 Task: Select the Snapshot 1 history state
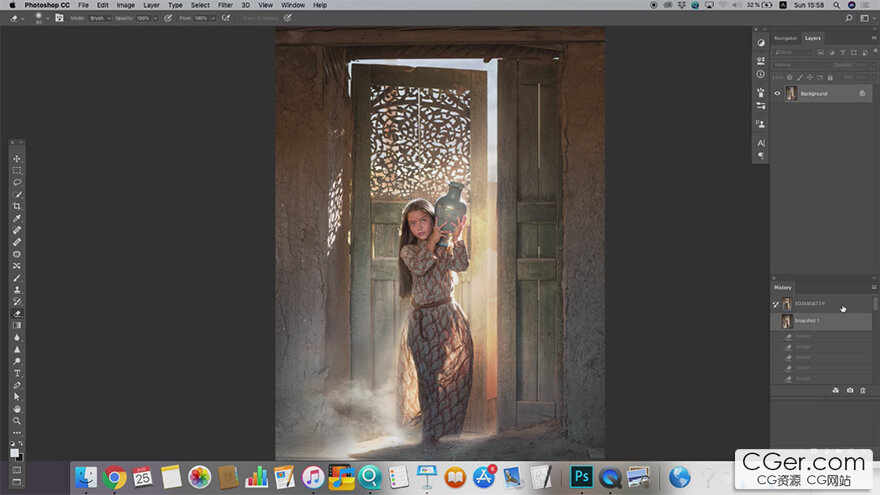[822, 321]
